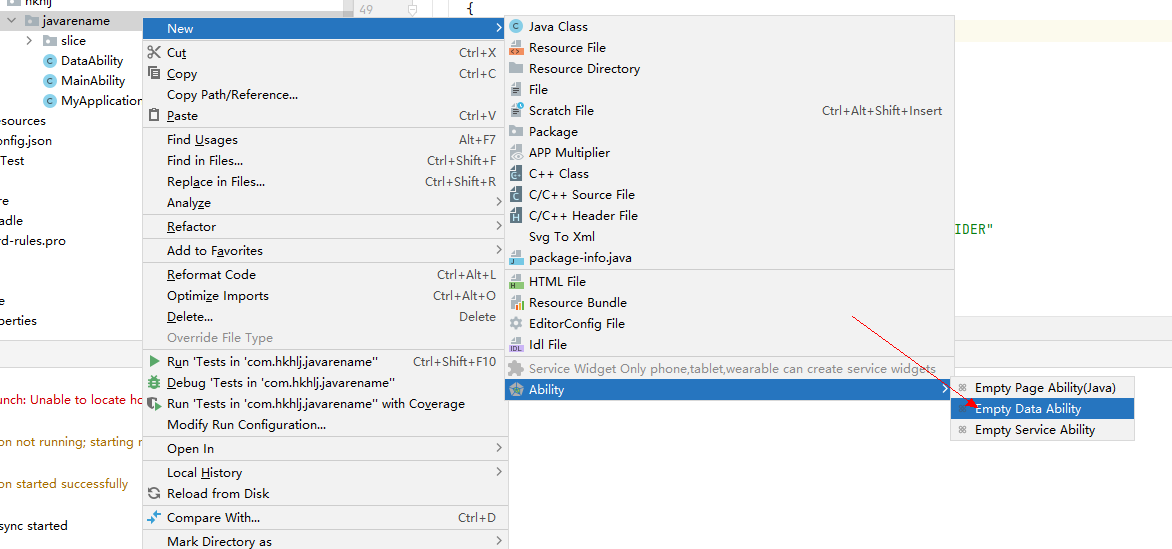The width and height of the screenshot is (1172, 549).
Task: Open the Open In submenu arrow
Action: (498, 448)
